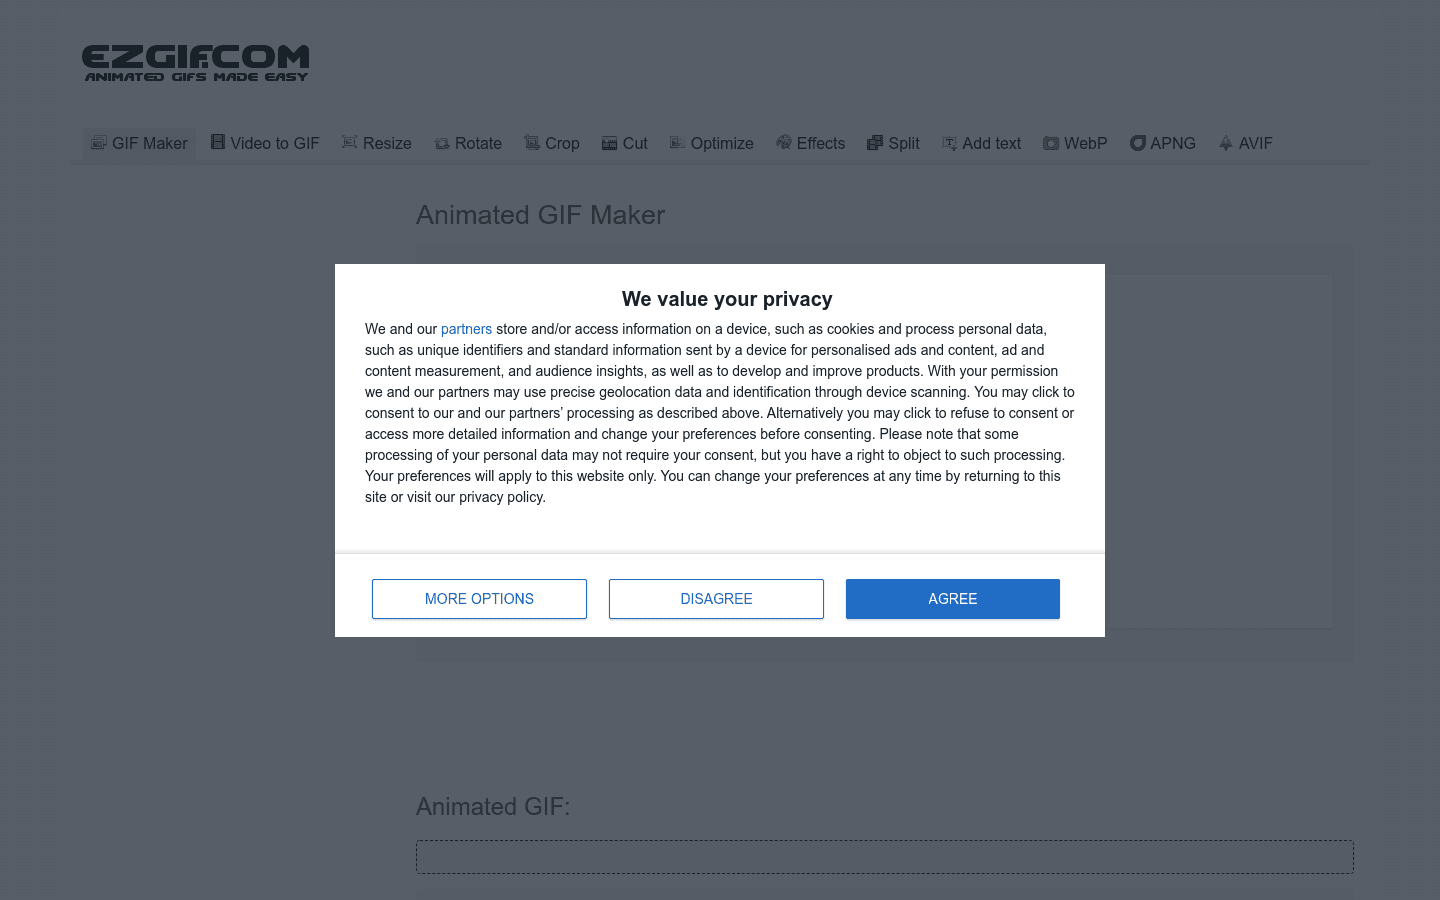Click the AGREE consent button
Image resolution: width=1440 pixels, height=900 pixels.
click(952, 598)
